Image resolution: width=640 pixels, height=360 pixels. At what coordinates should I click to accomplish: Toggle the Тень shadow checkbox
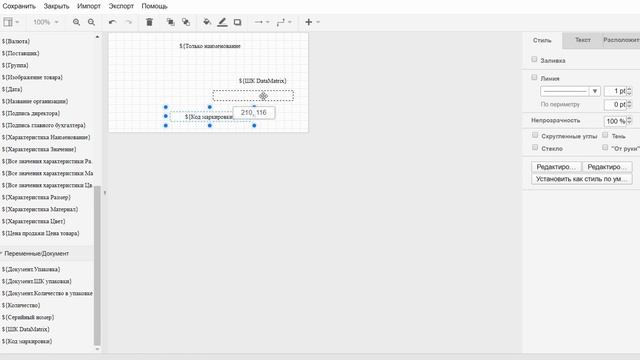tap(605, 135)
